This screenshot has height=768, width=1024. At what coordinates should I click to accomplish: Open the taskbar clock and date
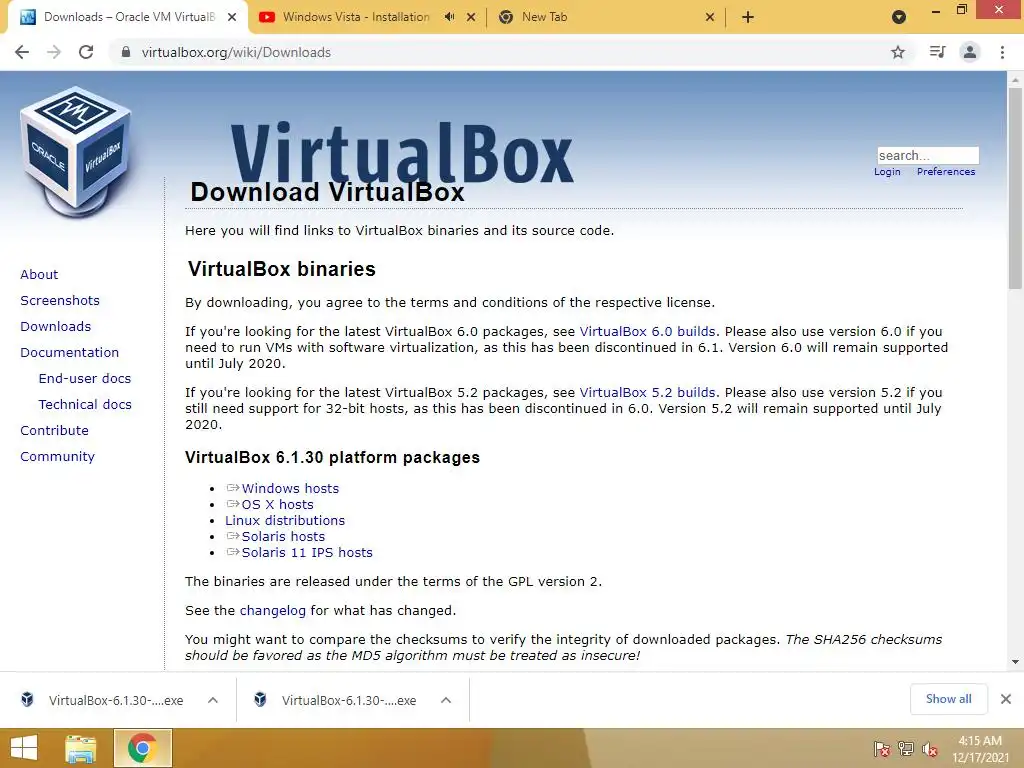pos(980,749)
